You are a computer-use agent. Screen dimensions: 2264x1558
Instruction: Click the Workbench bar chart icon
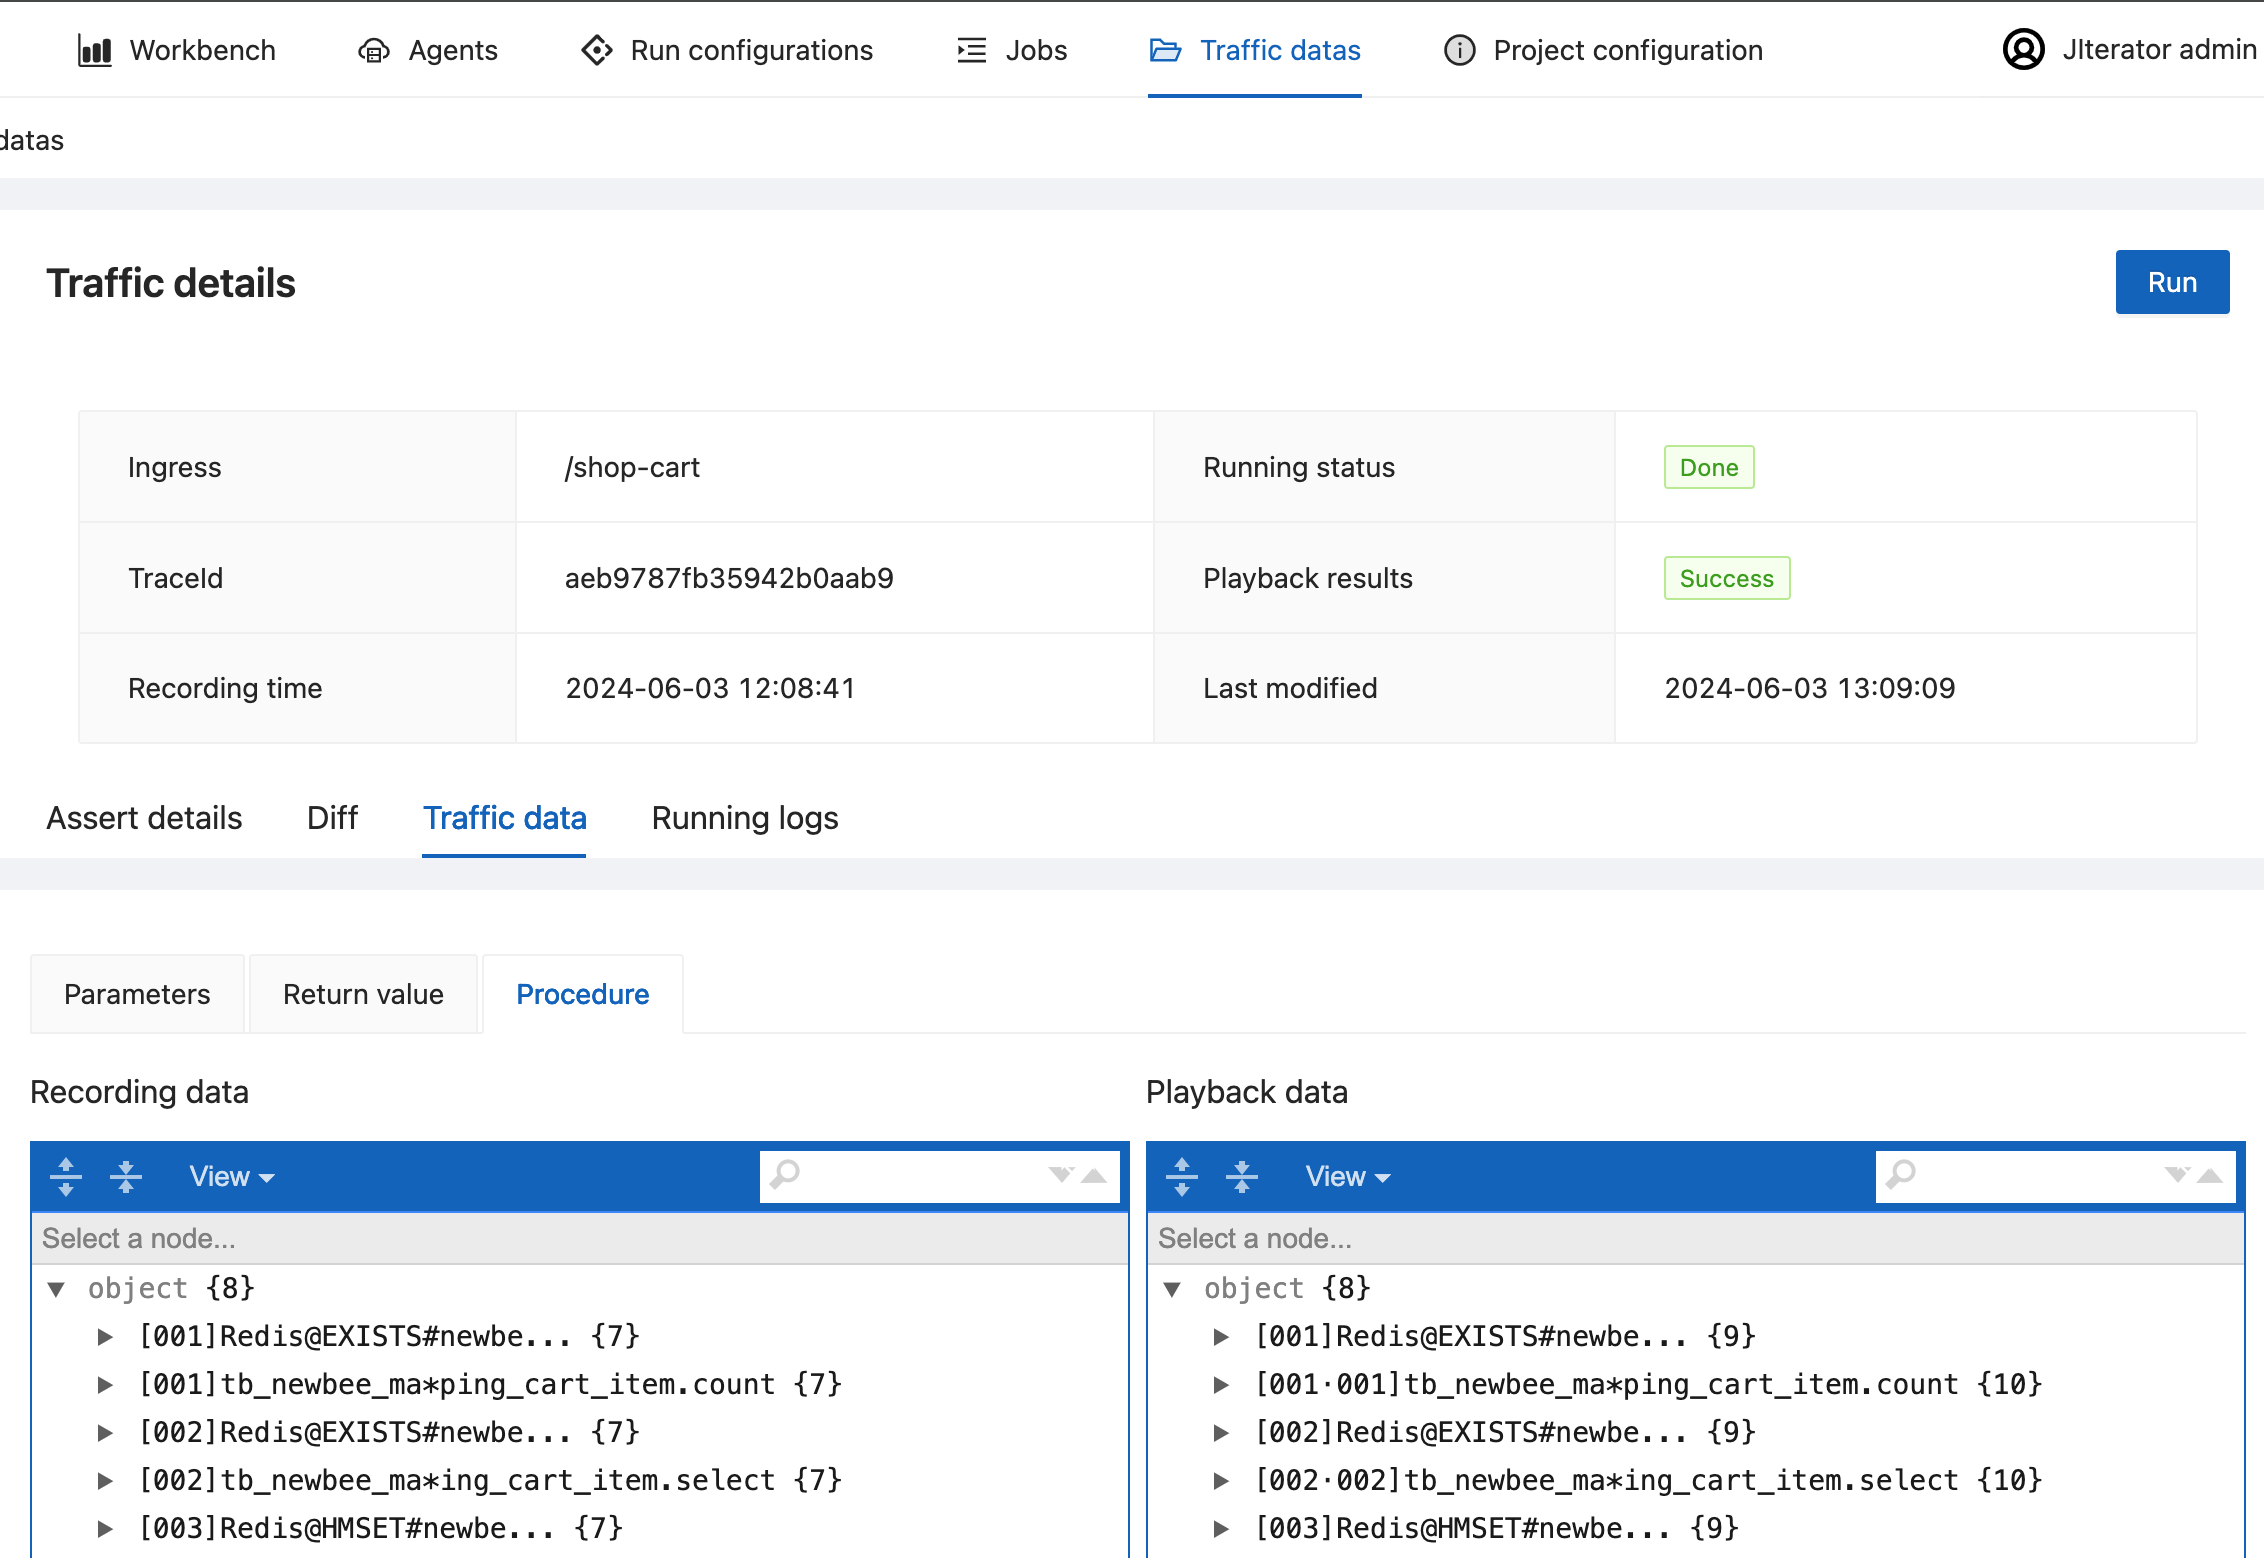(x=95, y=50)
